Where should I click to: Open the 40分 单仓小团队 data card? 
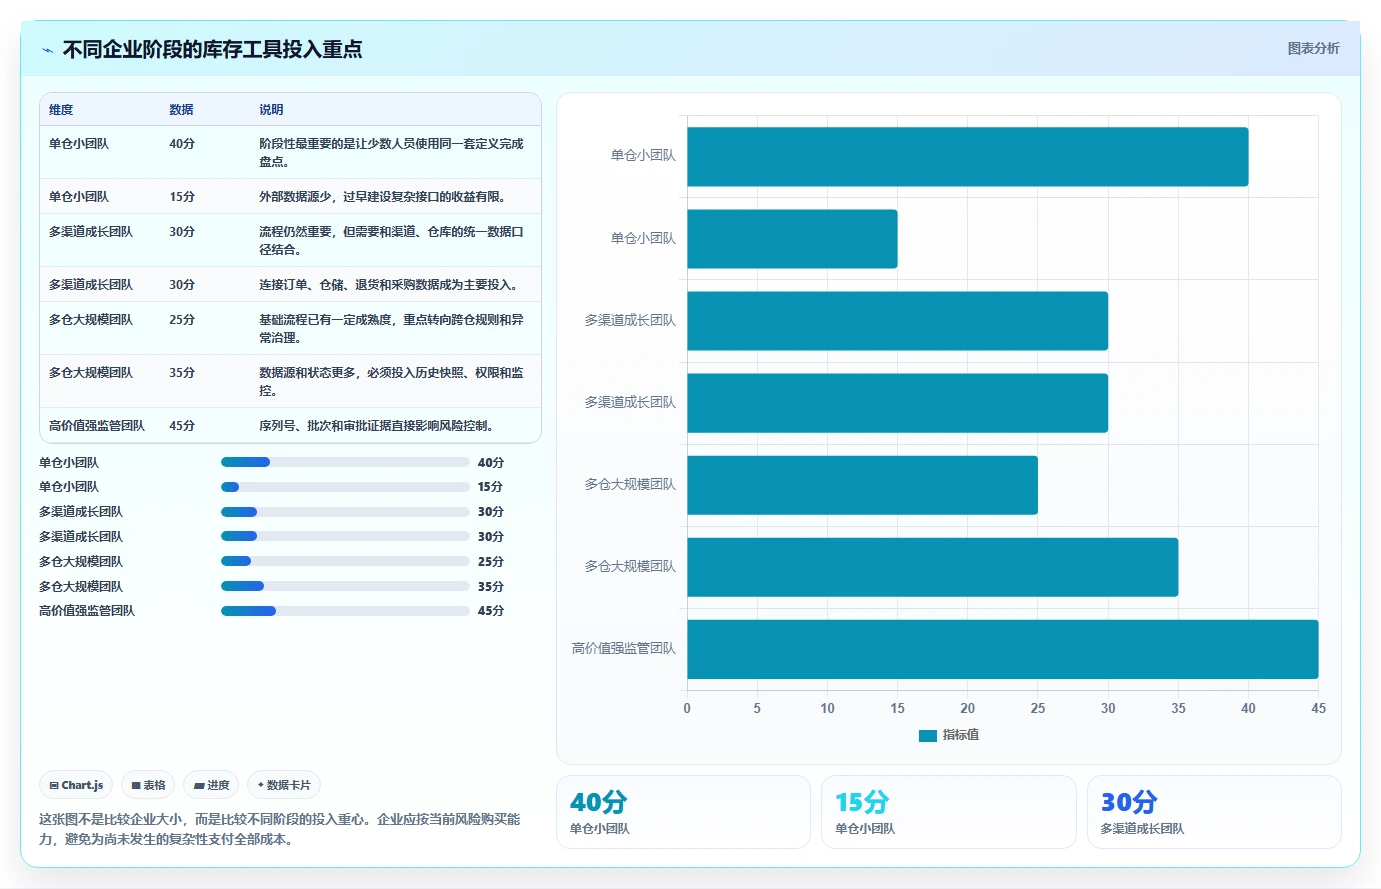pyautogui.click(x=683, y=812)
